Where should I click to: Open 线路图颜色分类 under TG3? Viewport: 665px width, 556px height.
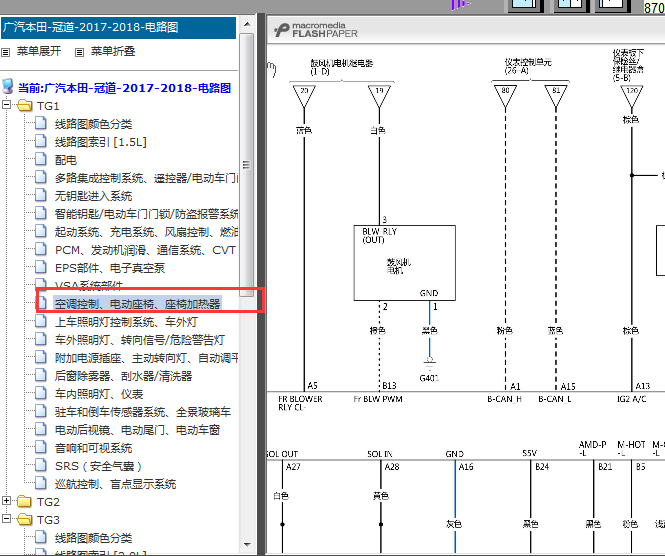coord(93,538)
